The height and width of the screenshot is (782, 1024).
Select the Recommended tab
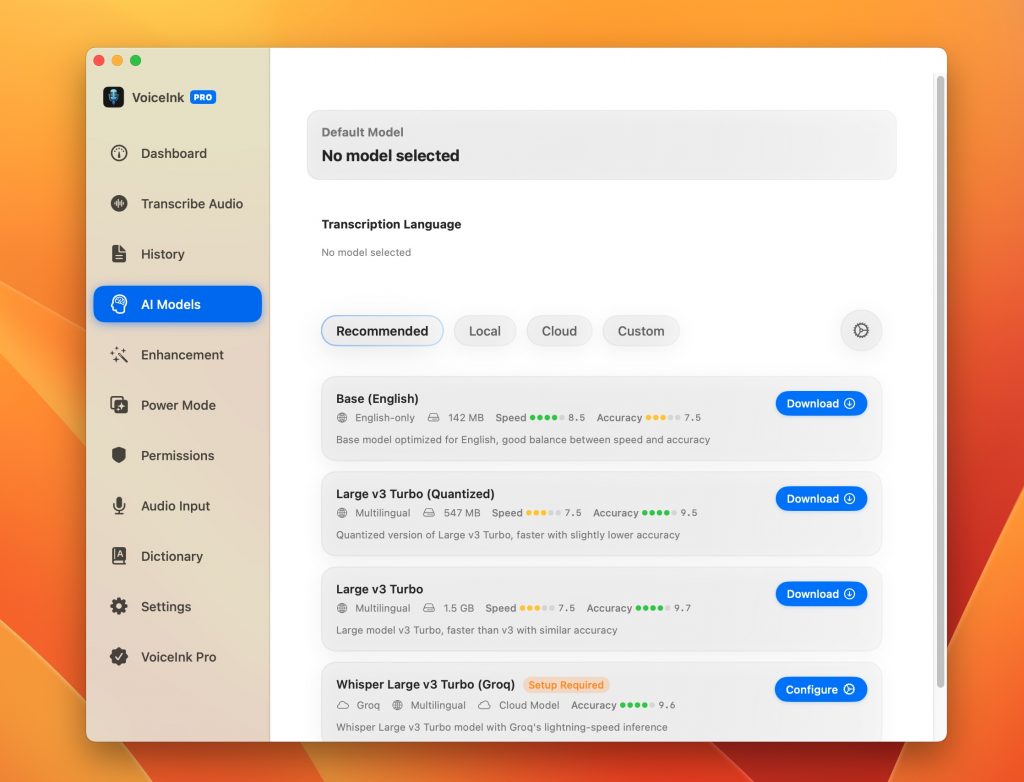coord(382,330)
